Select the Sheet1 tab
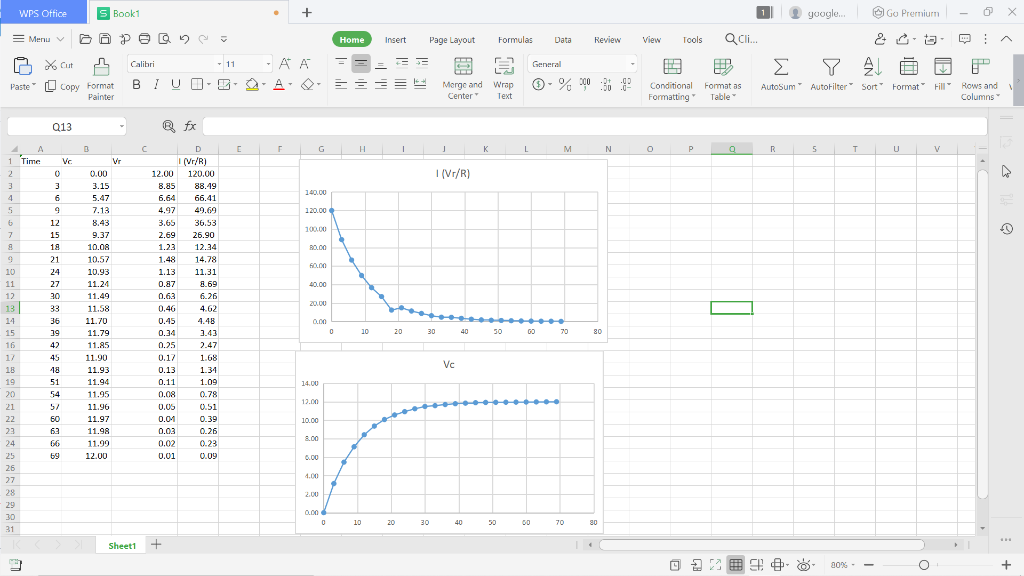 point(122,545)
